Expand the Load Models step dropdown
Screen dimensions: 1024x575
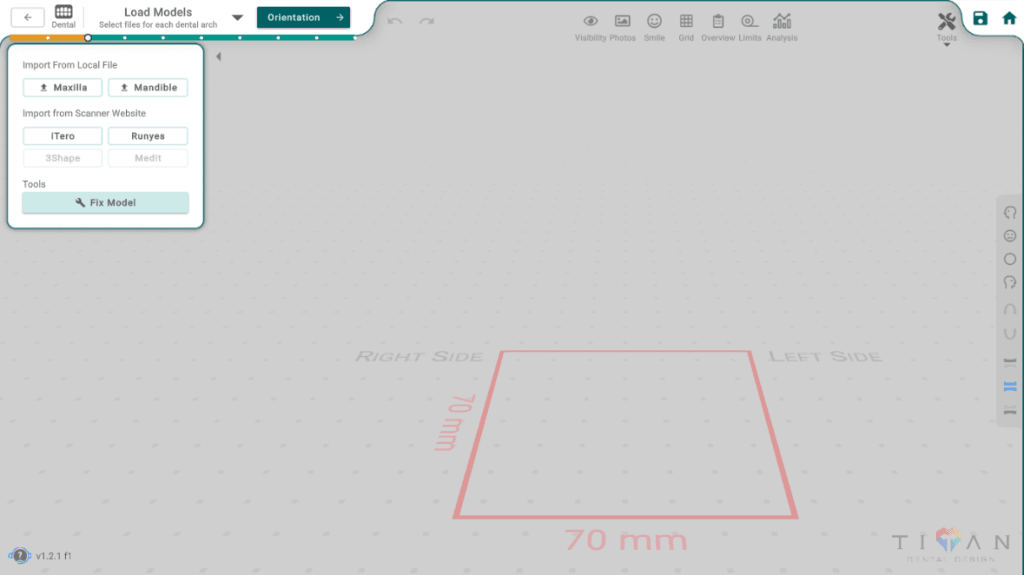point(238,18)
